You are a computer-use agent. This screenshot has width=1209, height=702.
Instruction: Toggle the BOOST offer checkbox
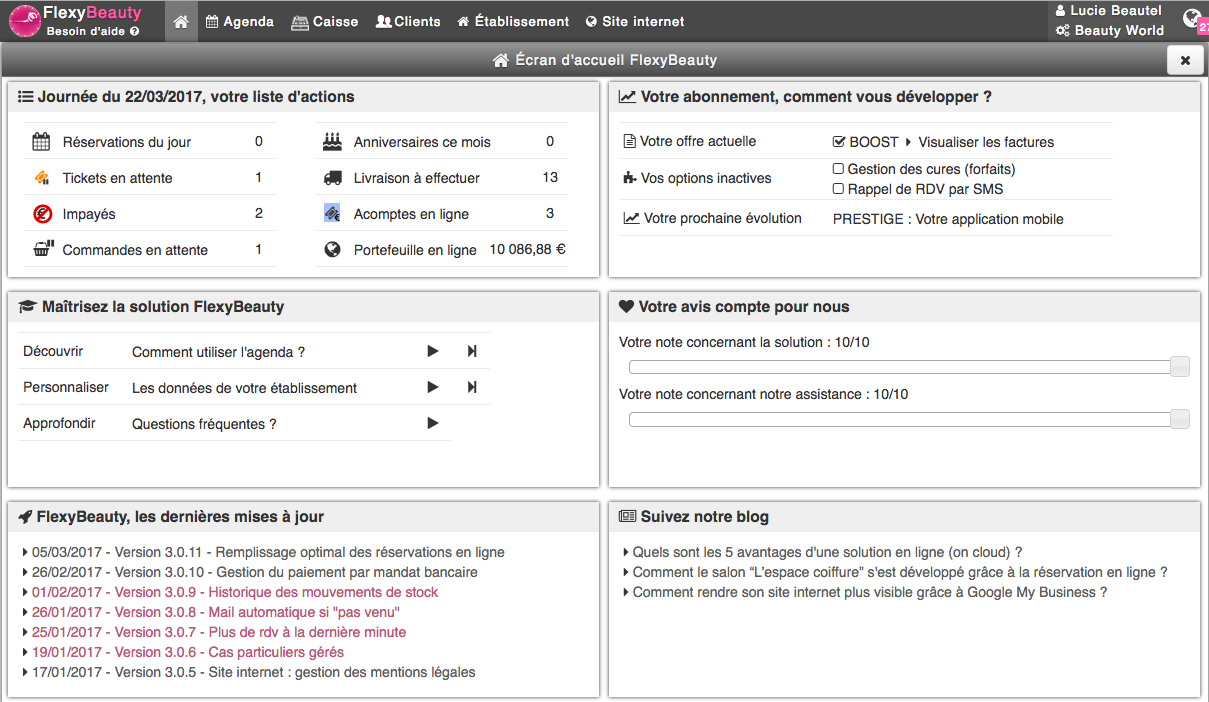[x=840, y=142]
